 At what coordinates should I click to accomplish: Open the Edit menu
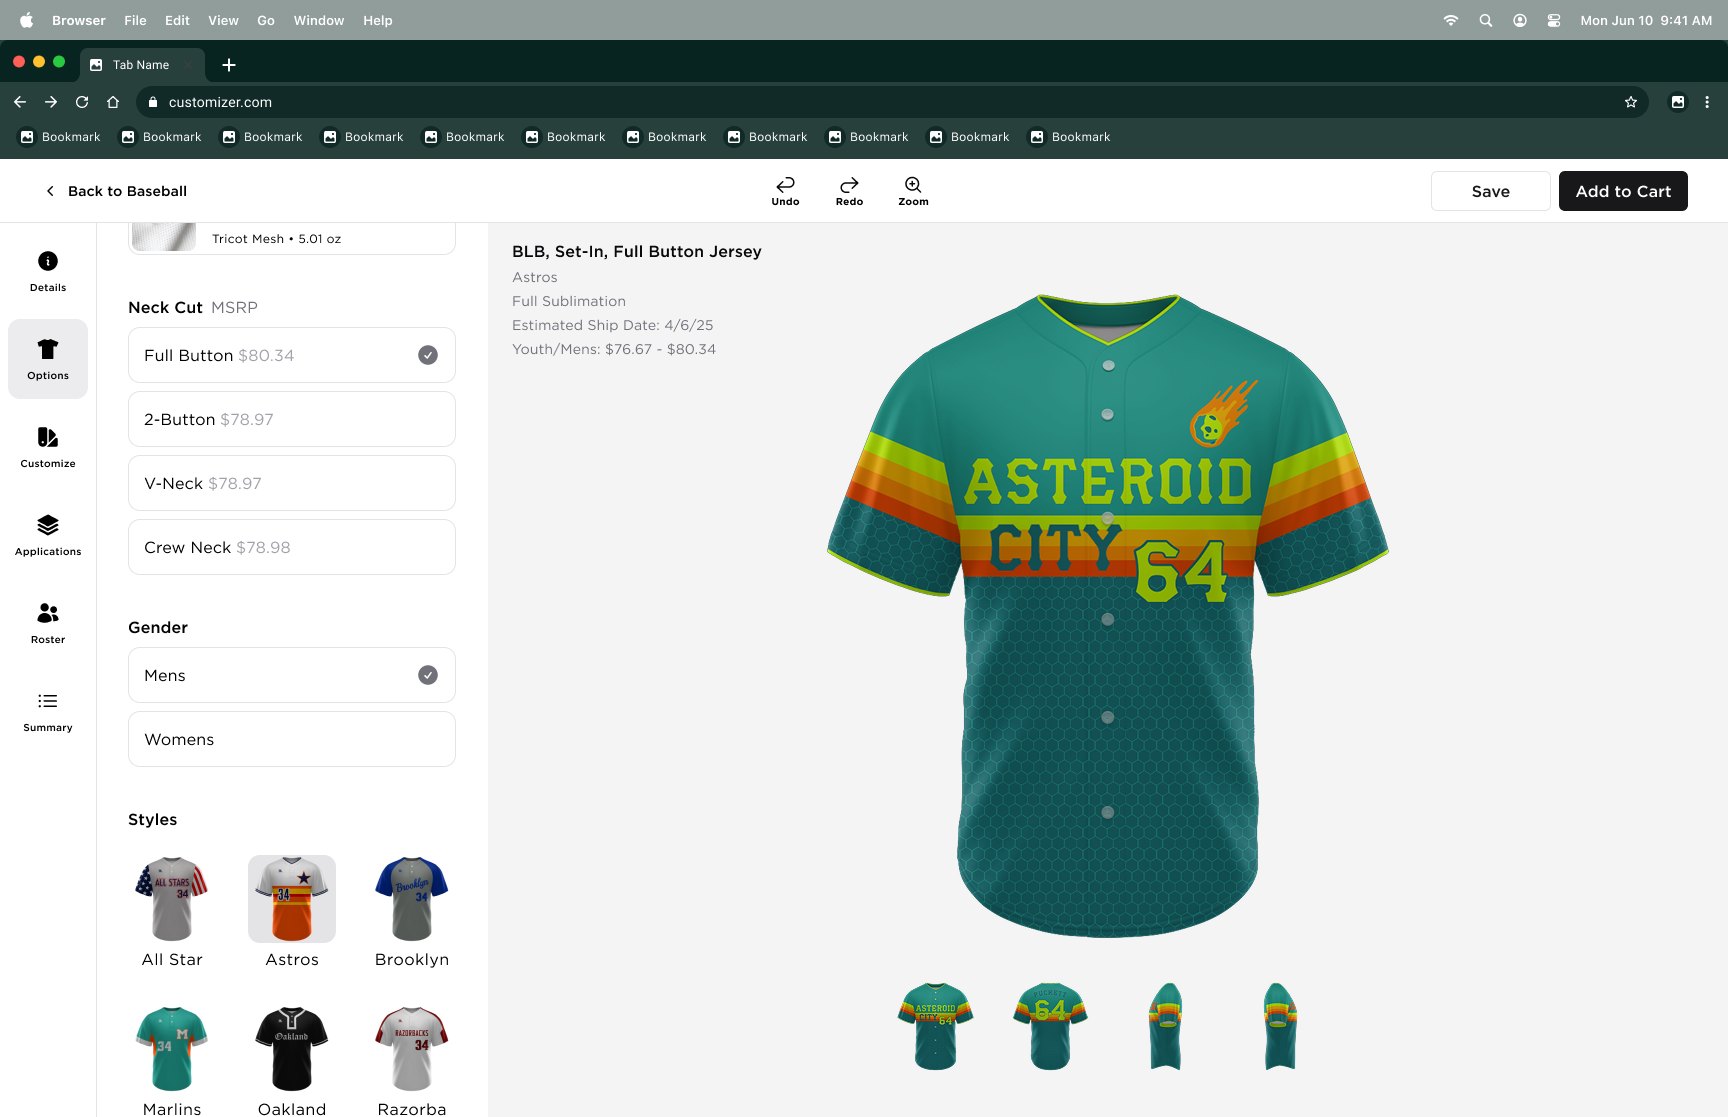pos(177,20)
